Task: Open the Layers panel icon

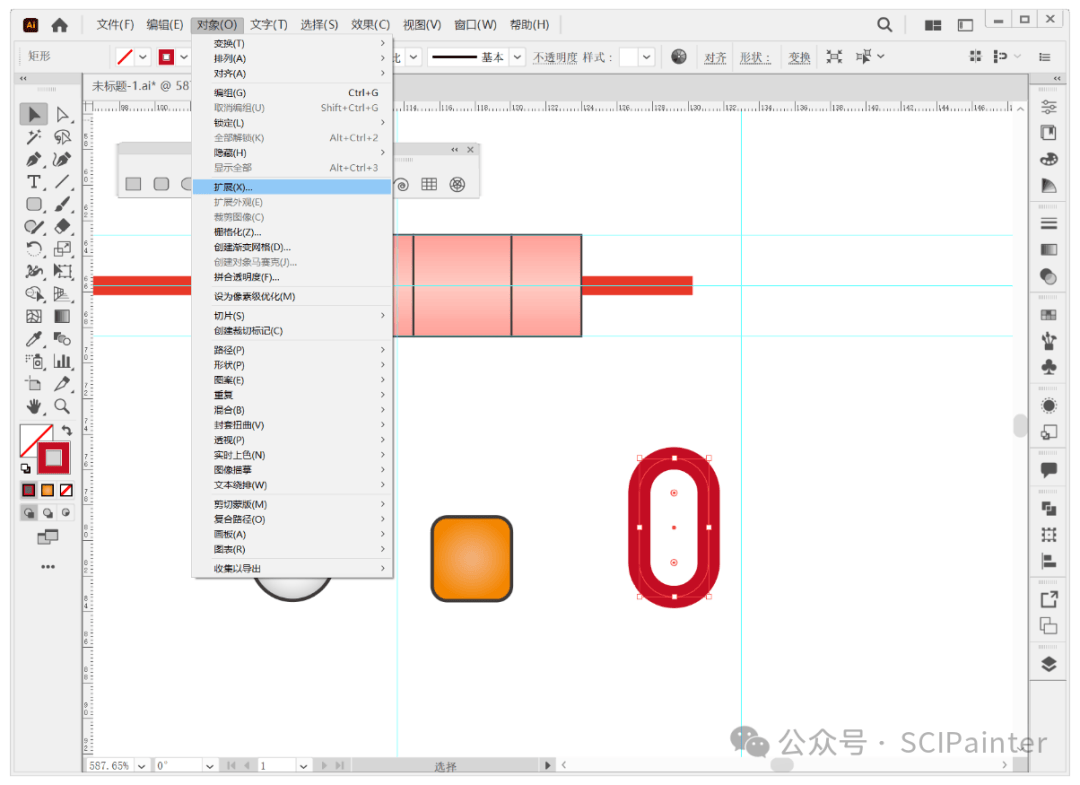Action: pos(1048,664)
